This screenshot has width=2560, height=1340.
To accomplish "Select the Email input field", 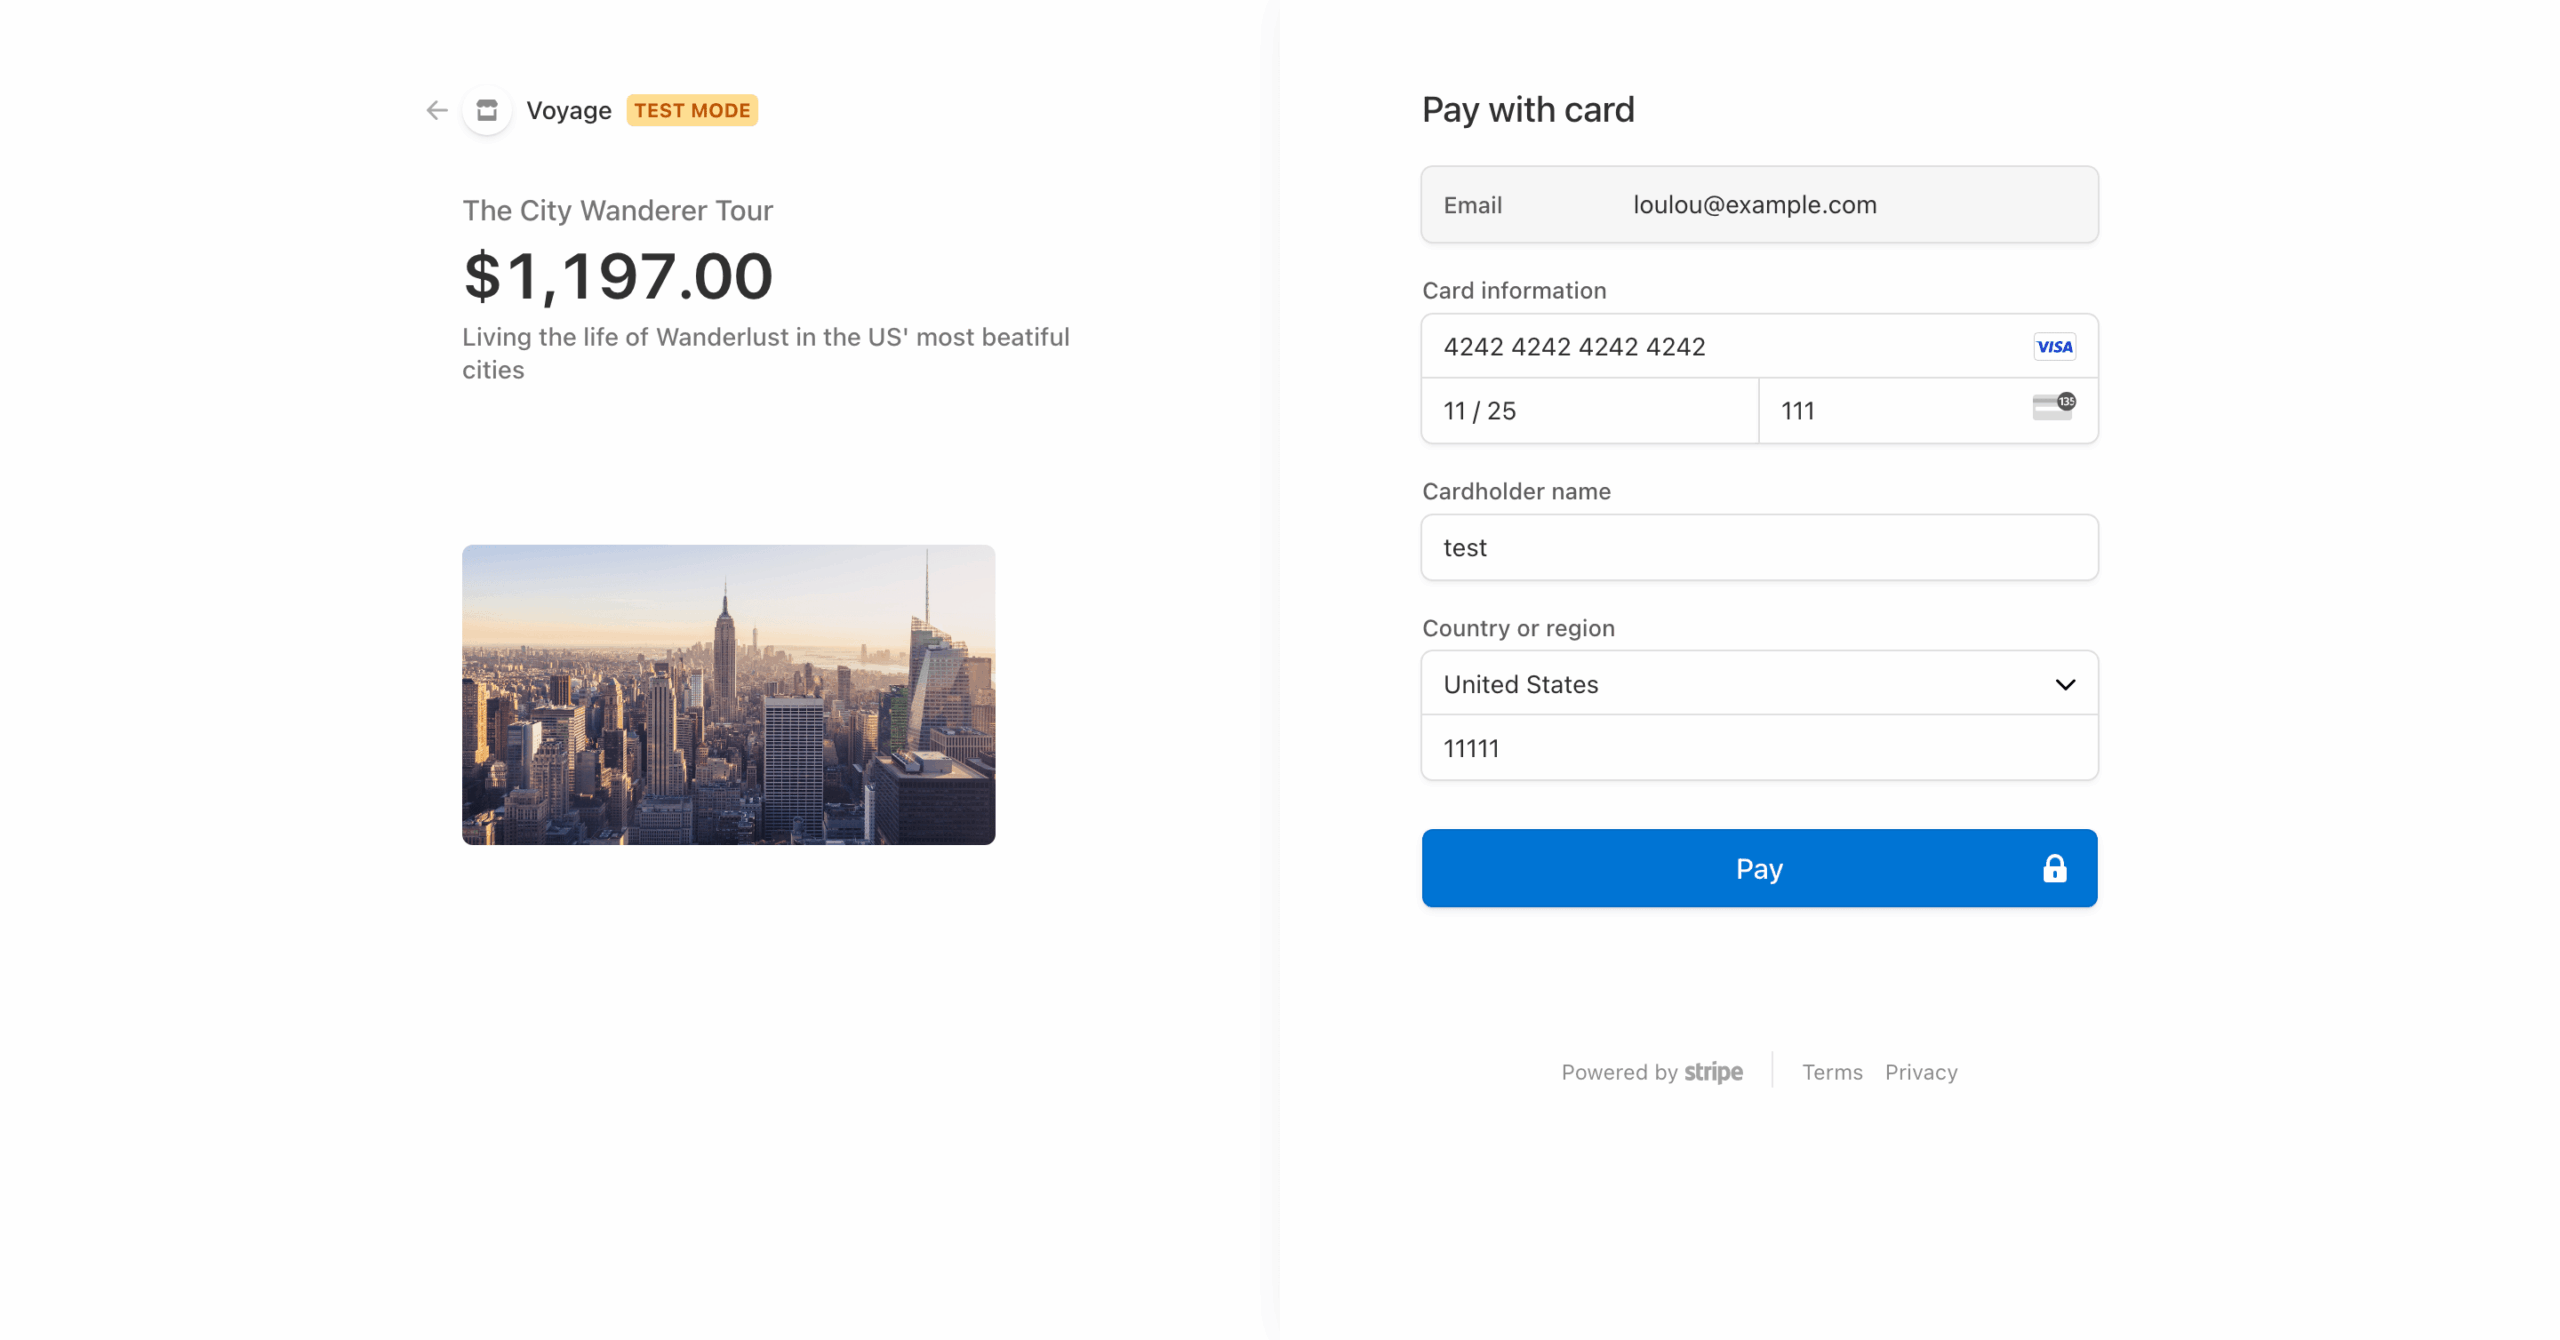I will click(x=1759, y=204).
